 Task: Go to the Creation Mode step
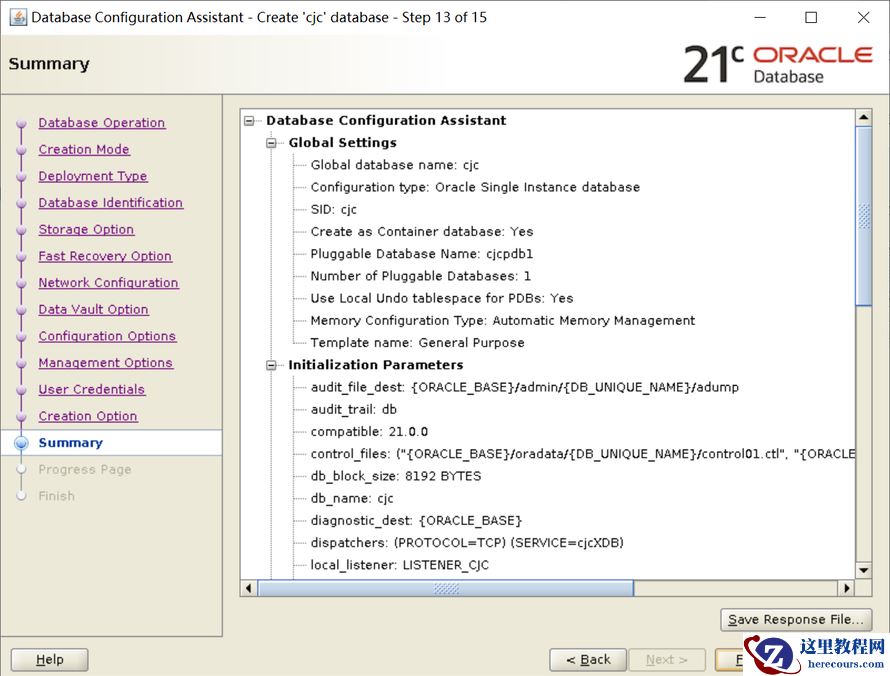coord(84,149)
